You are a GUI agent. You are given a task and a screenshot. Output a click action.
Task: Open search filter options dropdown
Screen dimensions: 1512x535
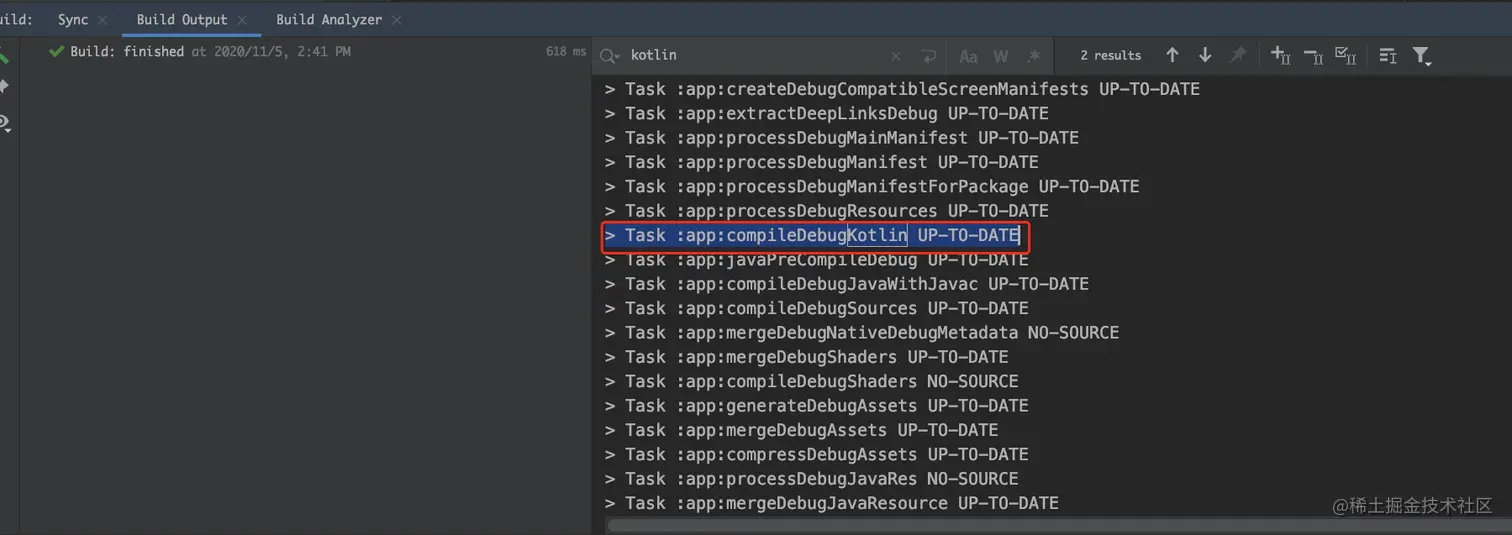pos(1422,56)
